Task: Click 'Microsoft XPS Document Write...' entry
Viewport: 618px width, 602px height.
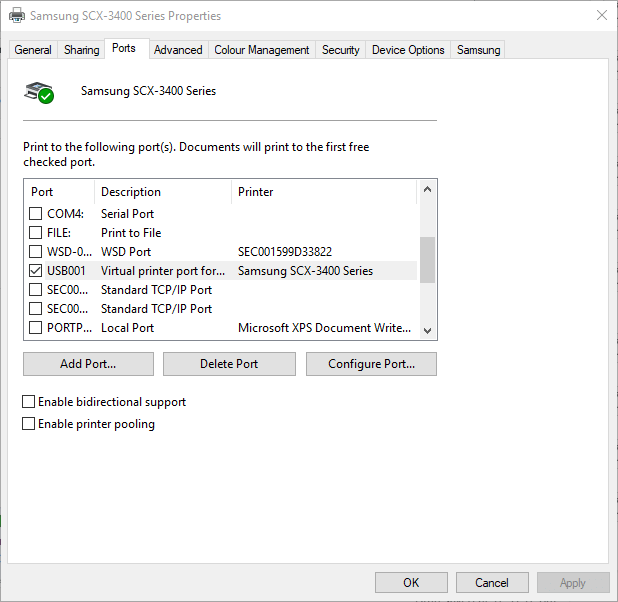Action: click(324, 328)
